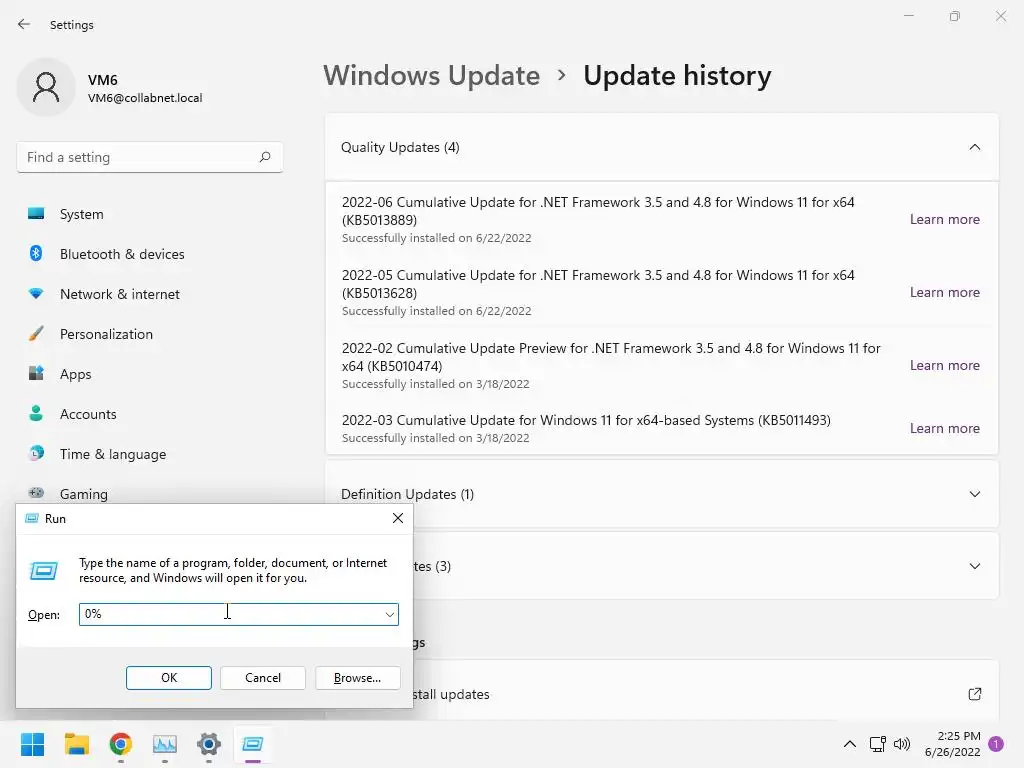This screenshot has width=1024, height=768.
Task: Click the Apps sidebar icon
Action: tap(36, 374)
